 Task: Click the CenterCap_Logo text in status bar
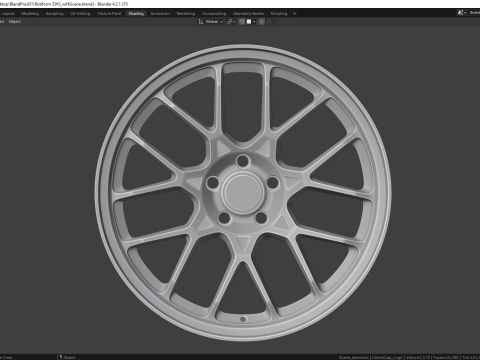point(387,357)
